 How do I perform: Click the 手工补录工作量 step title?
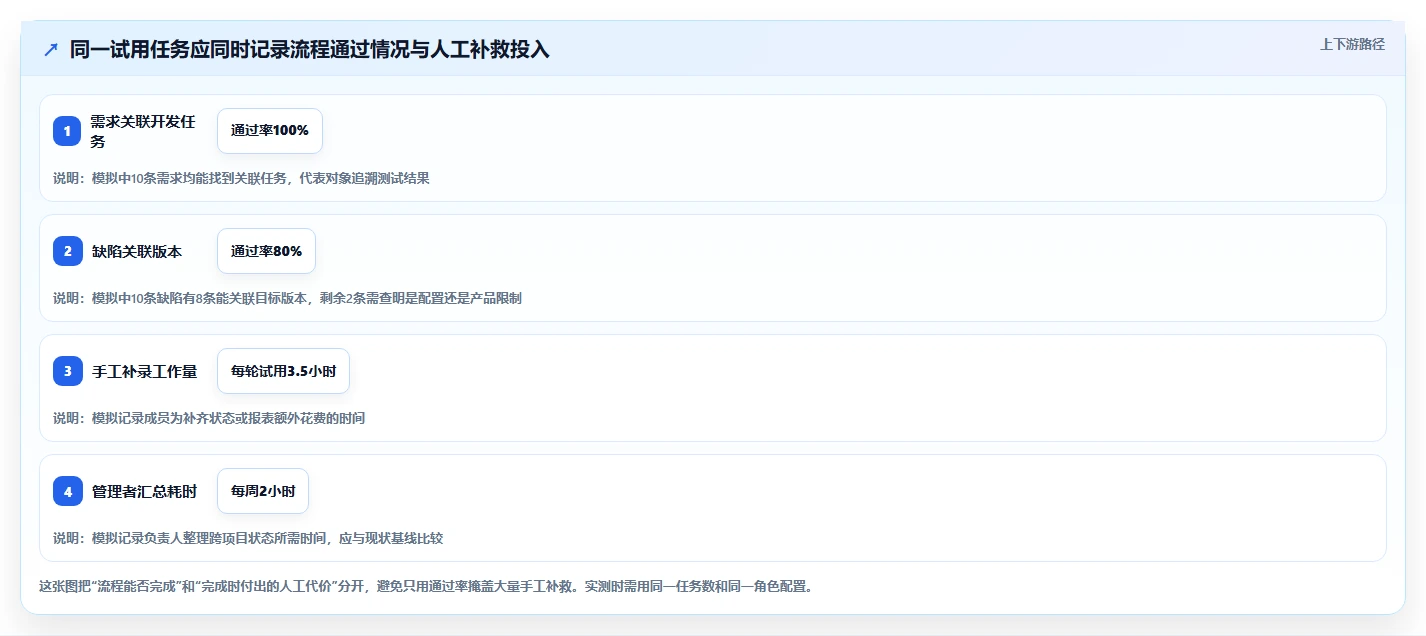point(144,371)
